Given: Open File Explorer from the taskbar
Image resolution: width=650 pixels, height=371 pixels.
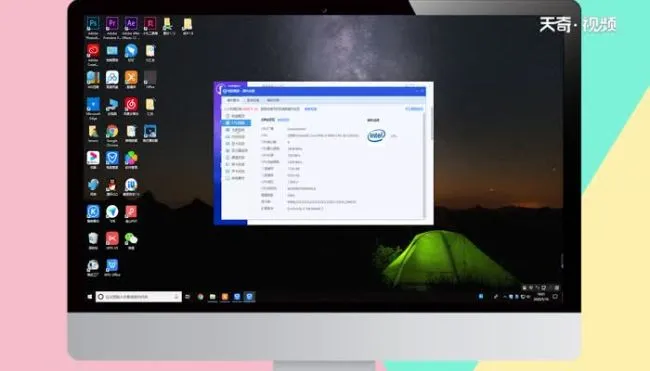Looking at the screenshot, I should (212, 297).
